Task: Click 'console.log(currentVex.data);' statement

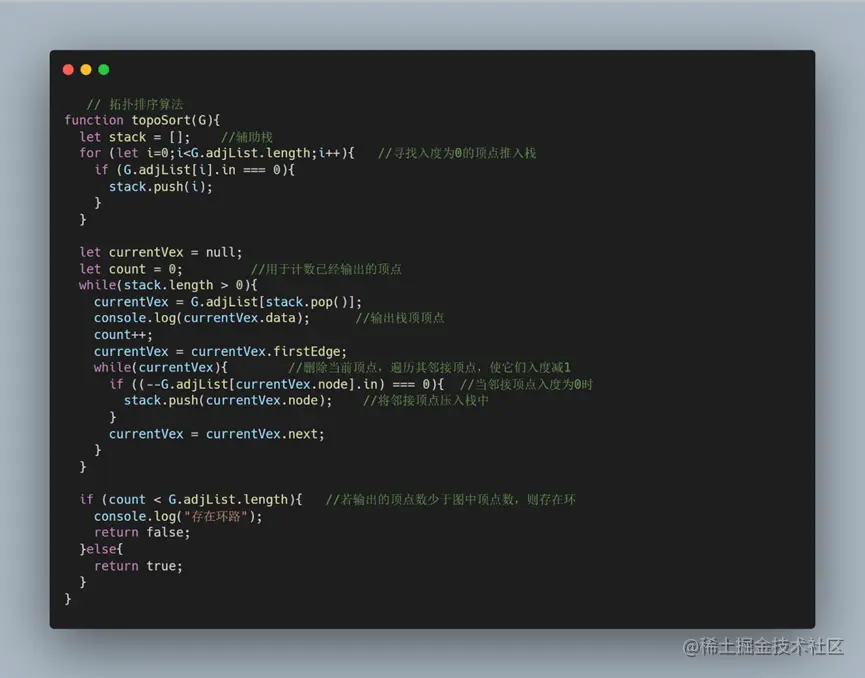Action: click(x=202, y=318)
